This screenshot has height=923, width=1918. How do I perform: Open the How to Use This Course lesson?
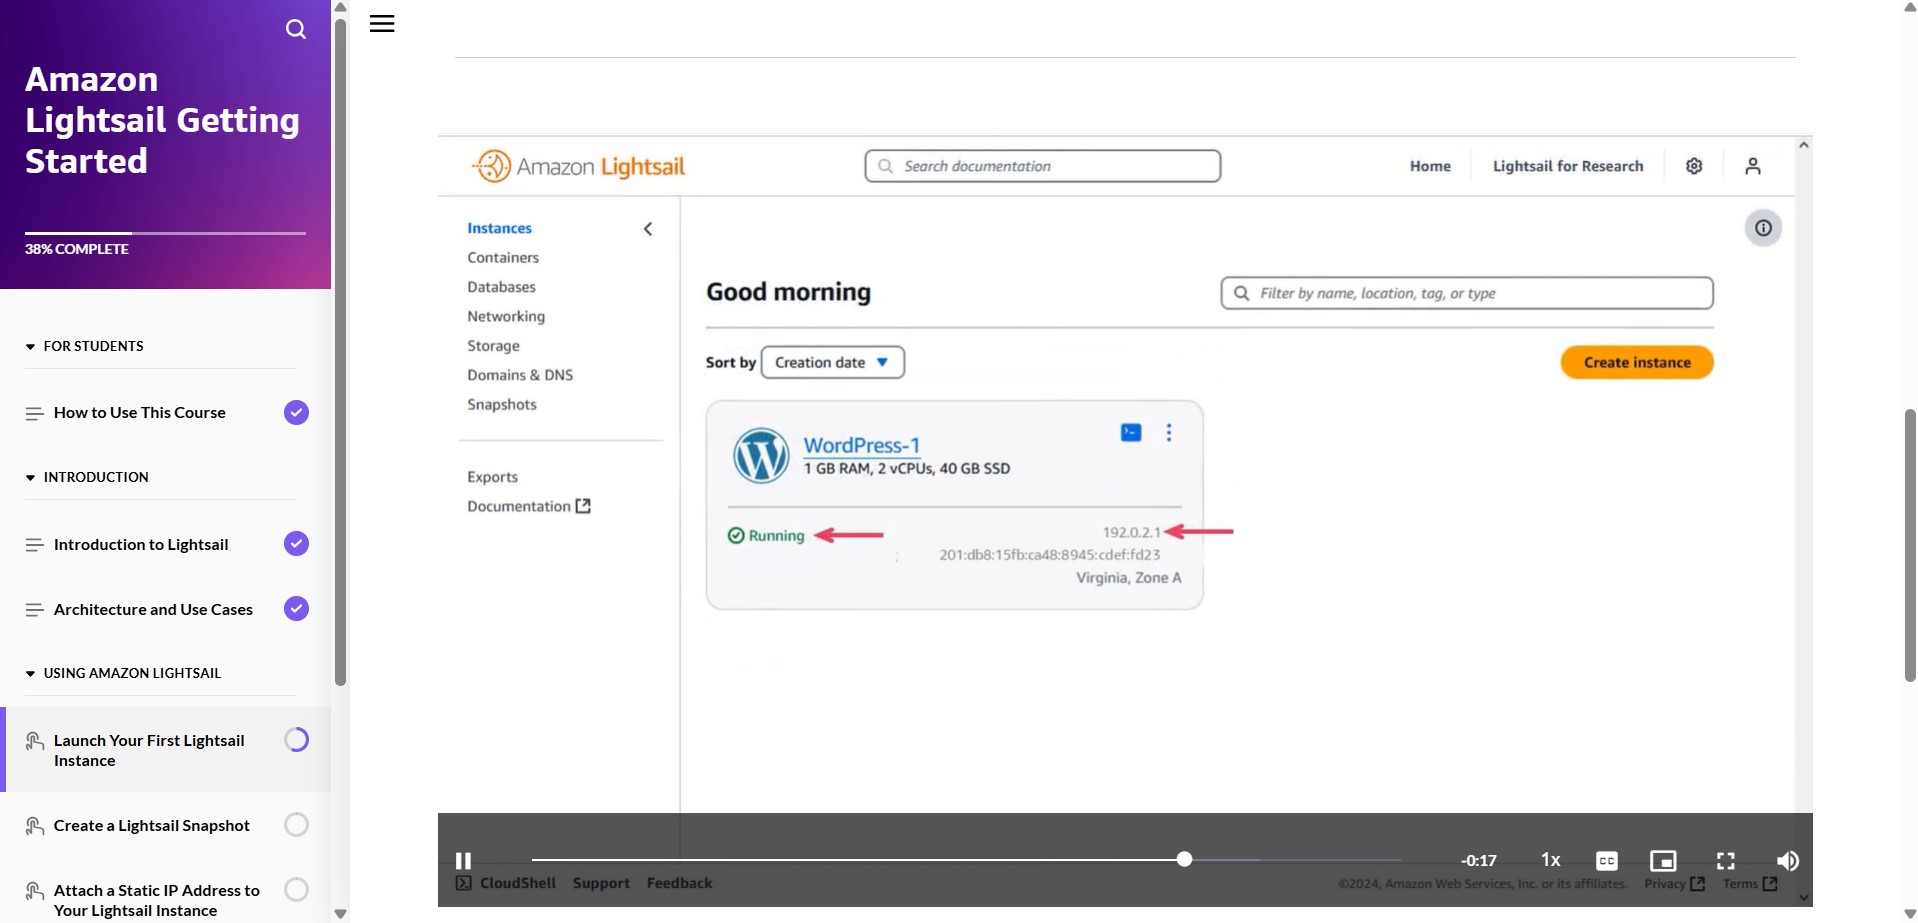(140, 412)
